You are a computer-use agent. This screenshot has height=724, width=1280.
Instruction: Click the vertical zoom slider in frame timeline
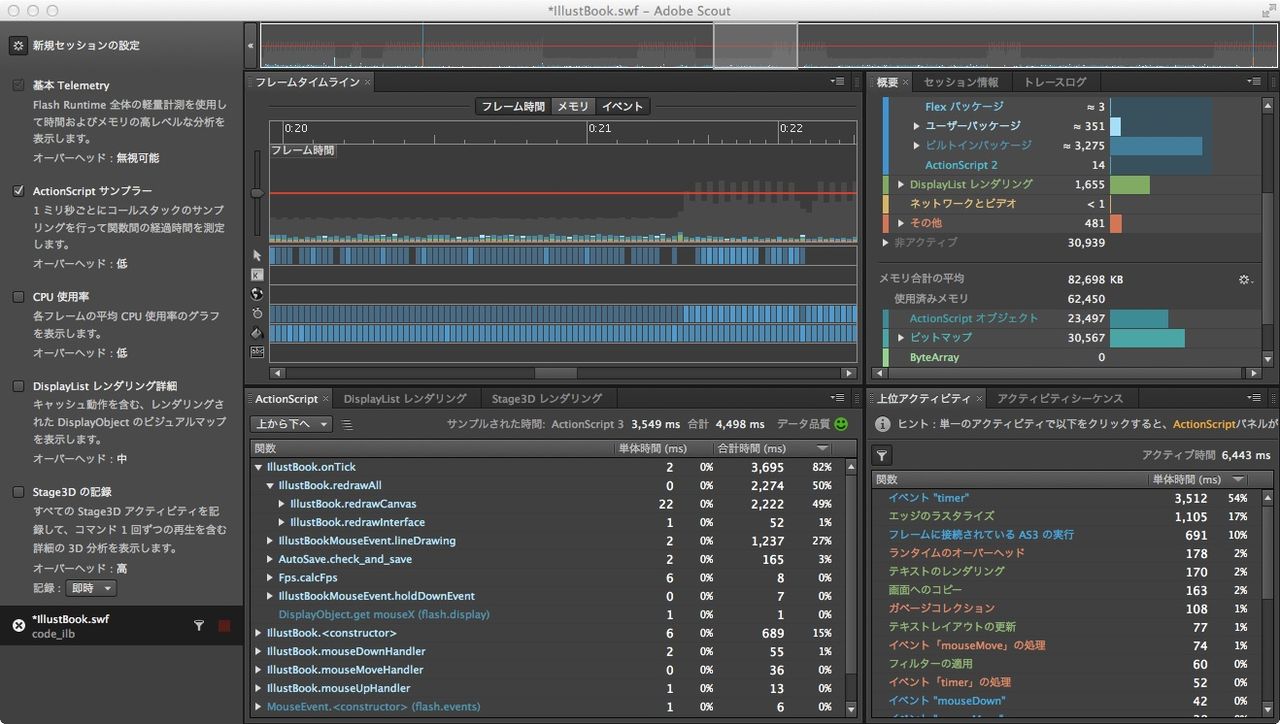pos(257,193)
